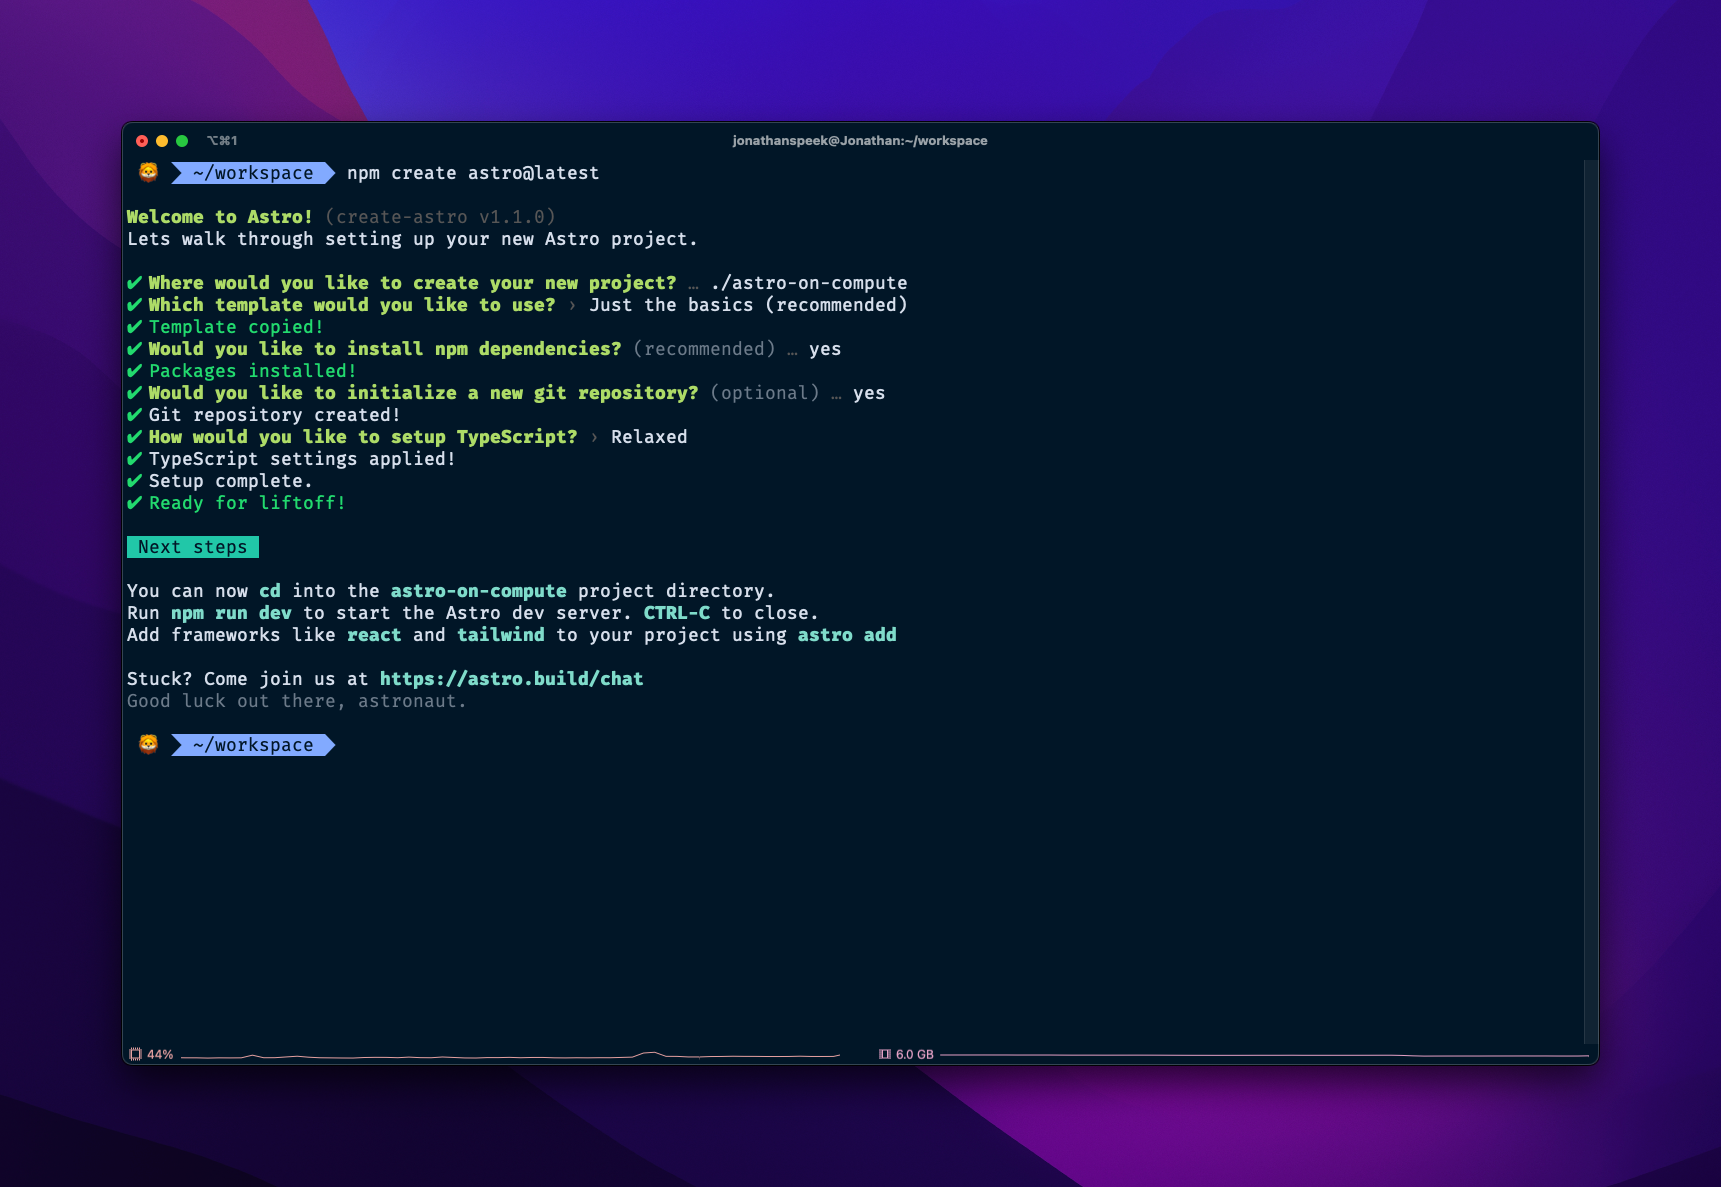The width and height of the screenshot is (1721, 1187).
Task: Click the ~/workspace prompt segment at bottom
Action: [x=253, y=745]
